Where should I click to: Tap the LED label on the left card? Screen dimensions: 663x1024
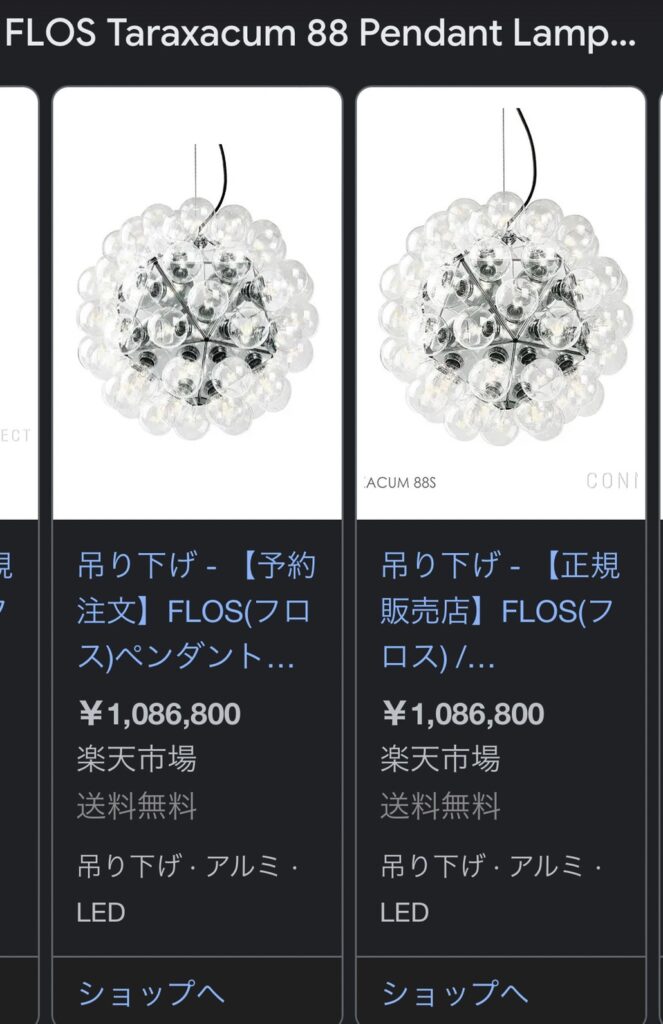[x=101, y=912]
